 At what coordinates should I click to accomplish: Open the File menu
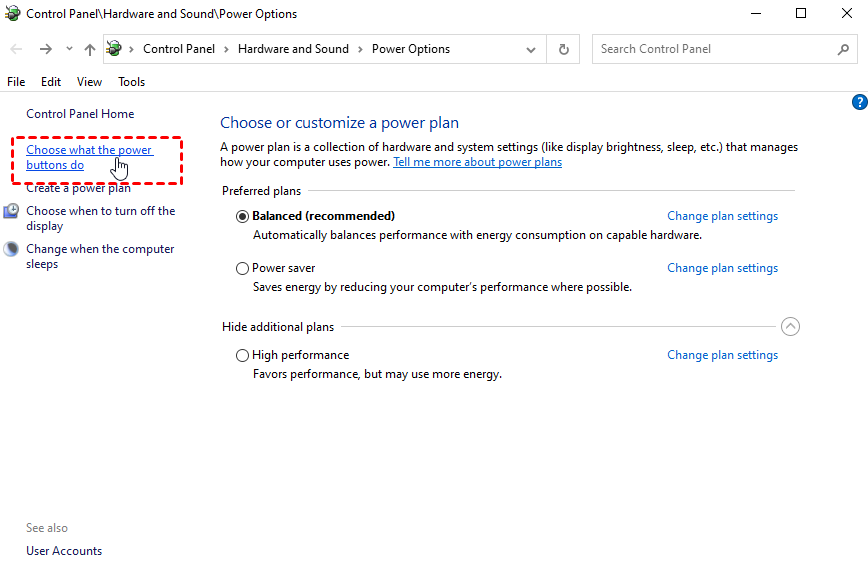16,82
